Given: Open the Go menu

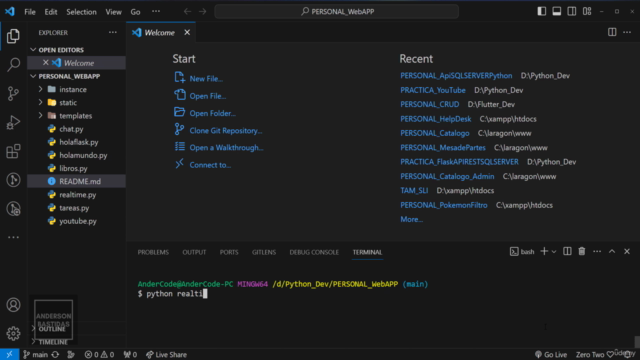Looking at the screenshot, I should (135, 12).
